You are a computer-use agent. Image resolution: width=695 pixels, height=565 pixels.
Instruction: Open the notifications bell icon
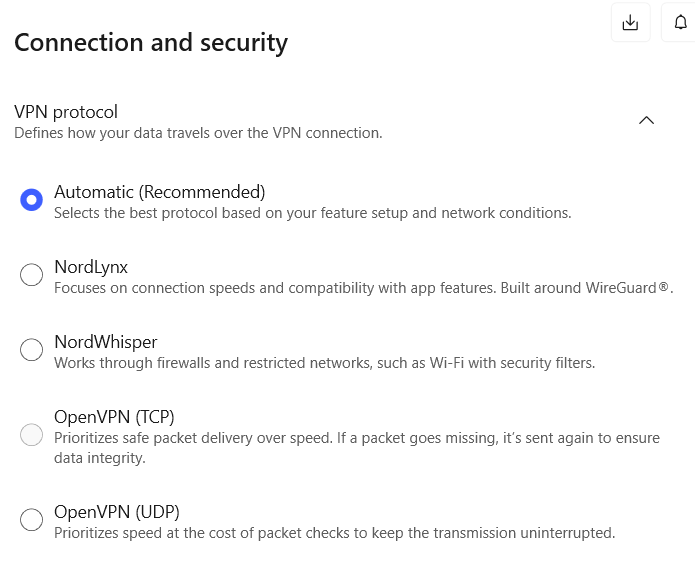pos(680,23)
